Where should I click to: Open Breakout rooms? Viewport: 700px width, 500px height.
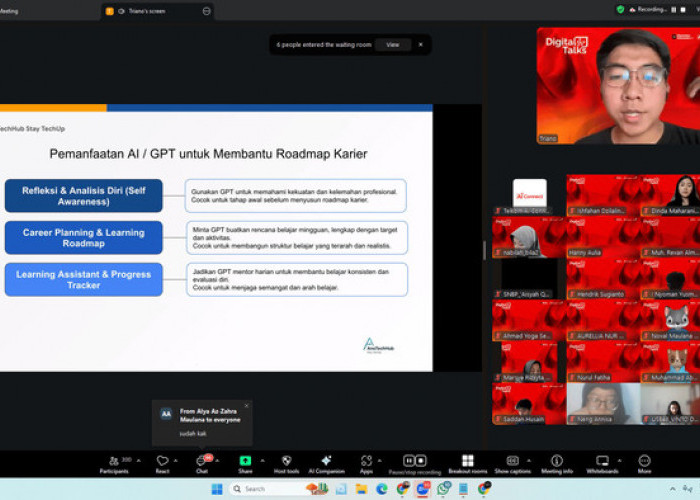[x=467, y=461]
